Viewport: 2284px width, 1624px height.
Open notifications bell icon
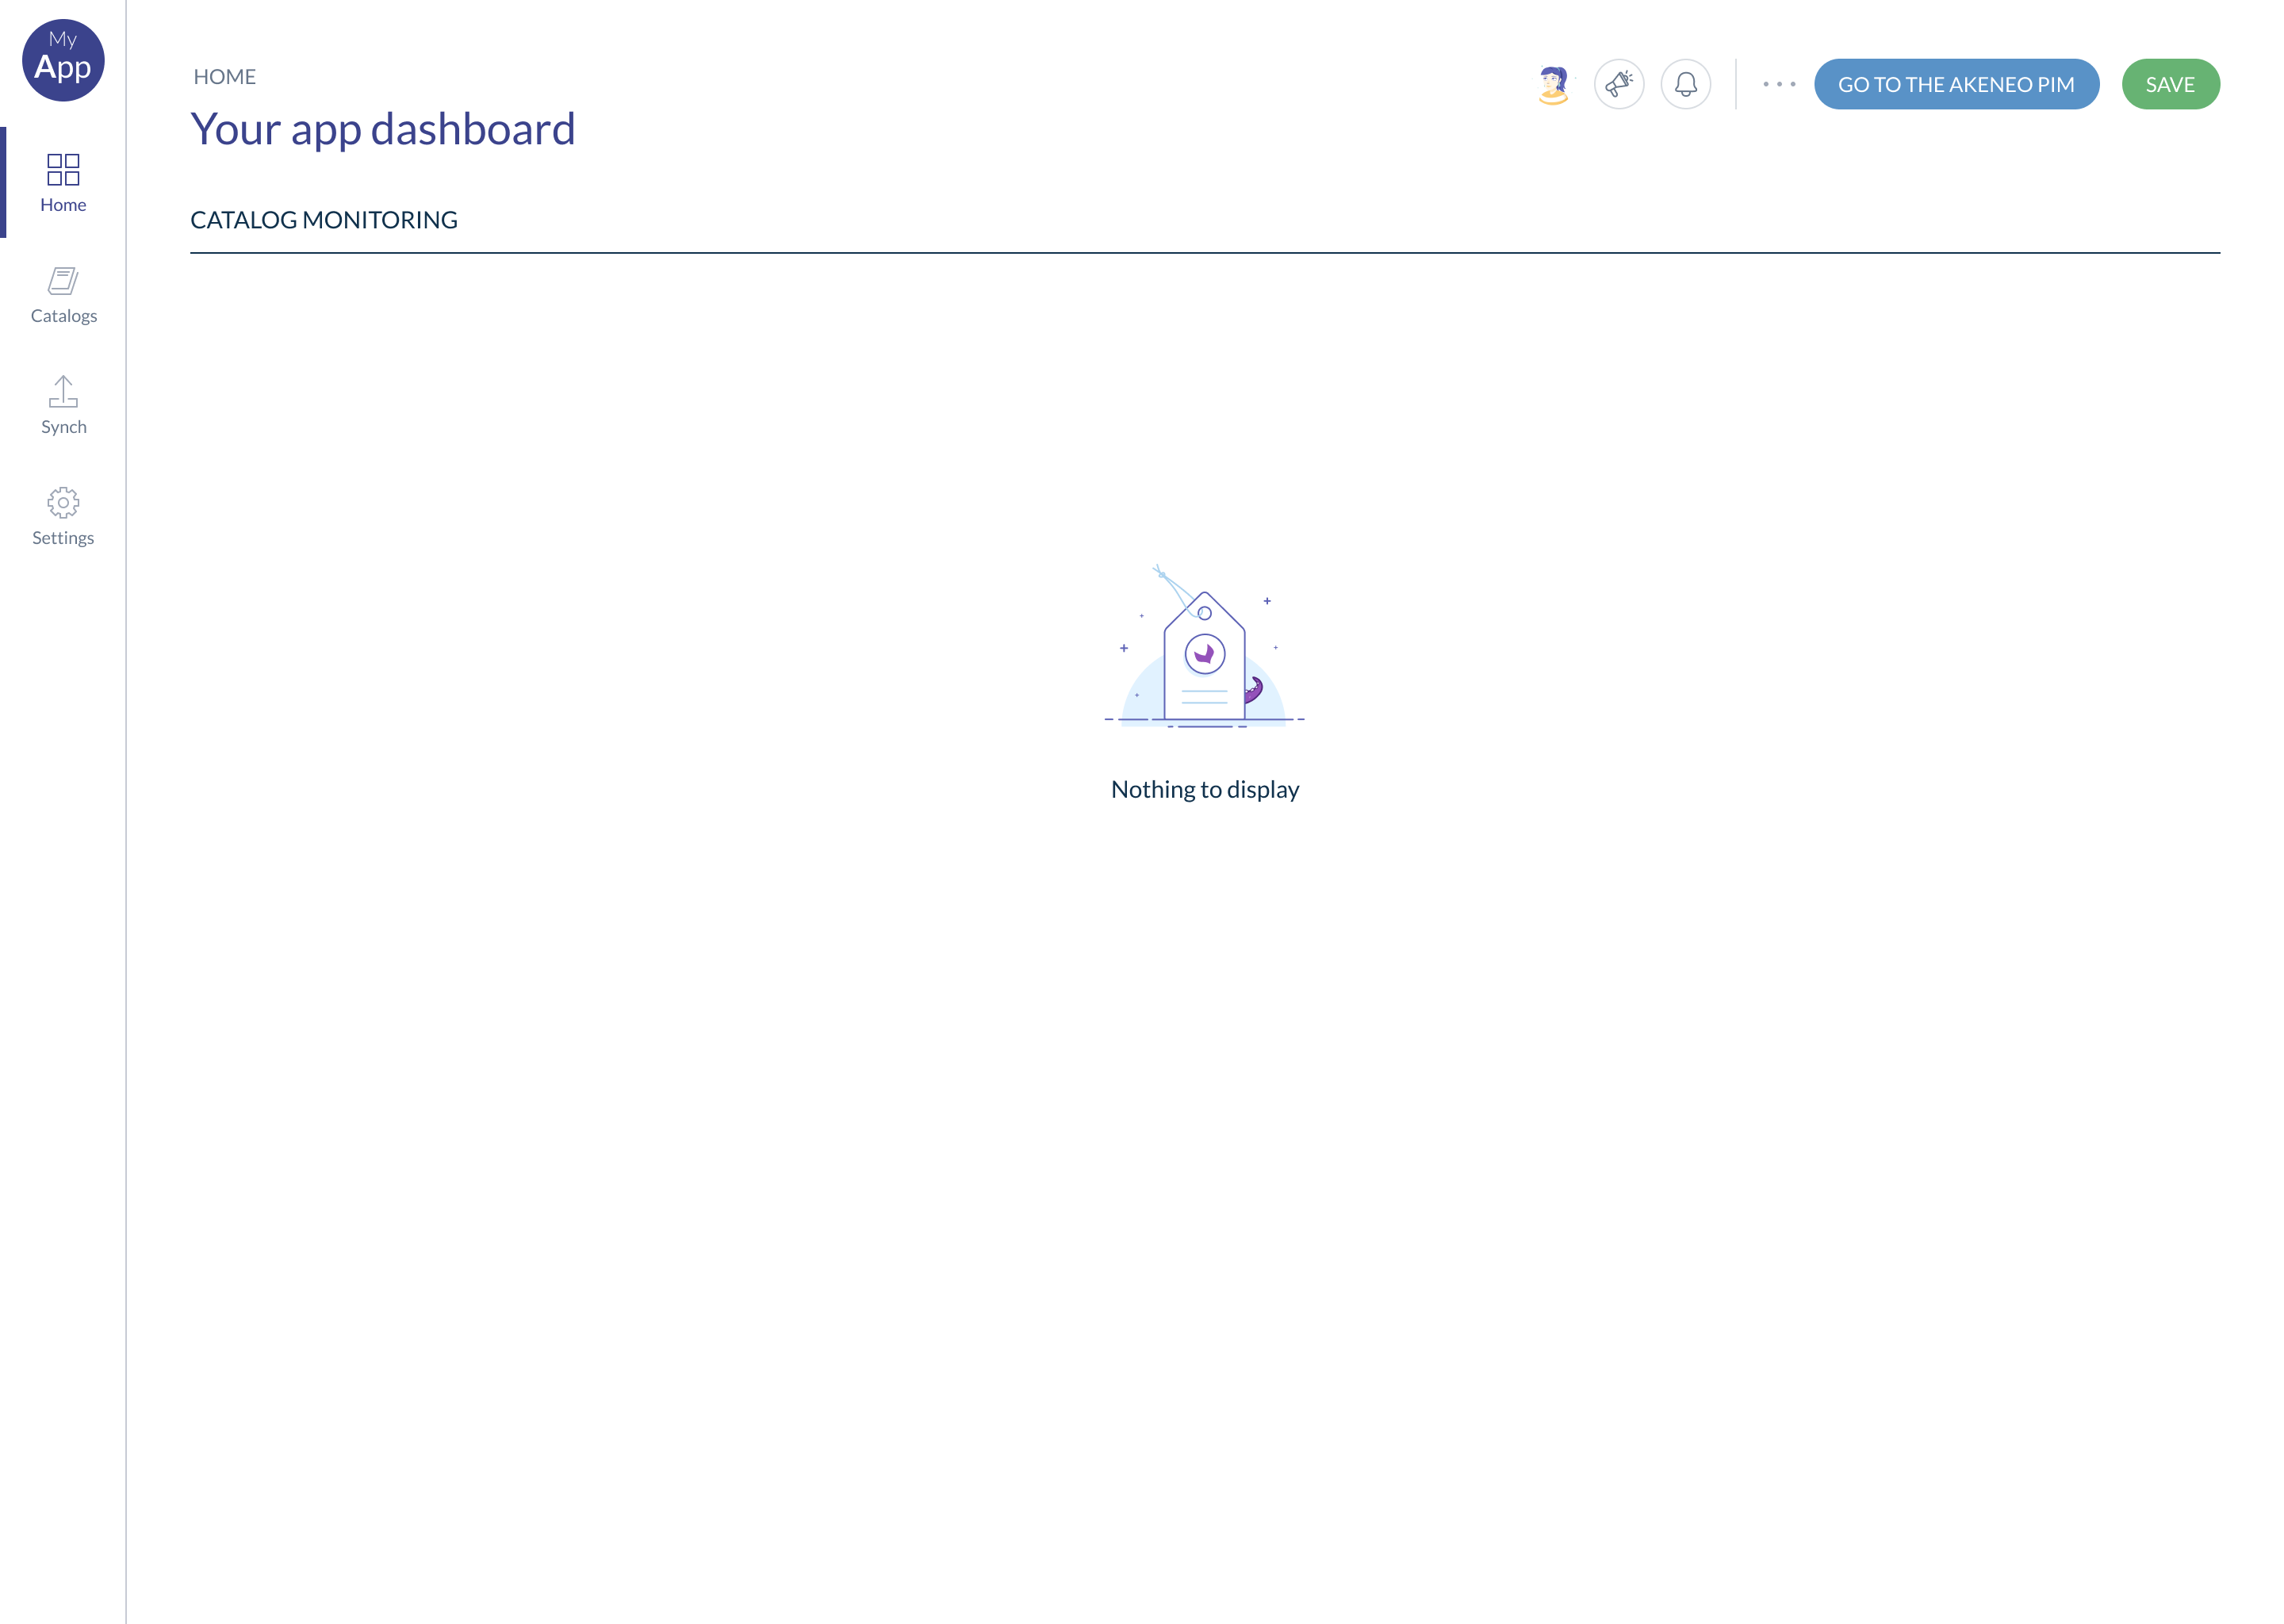click(x=1685, y=85)
